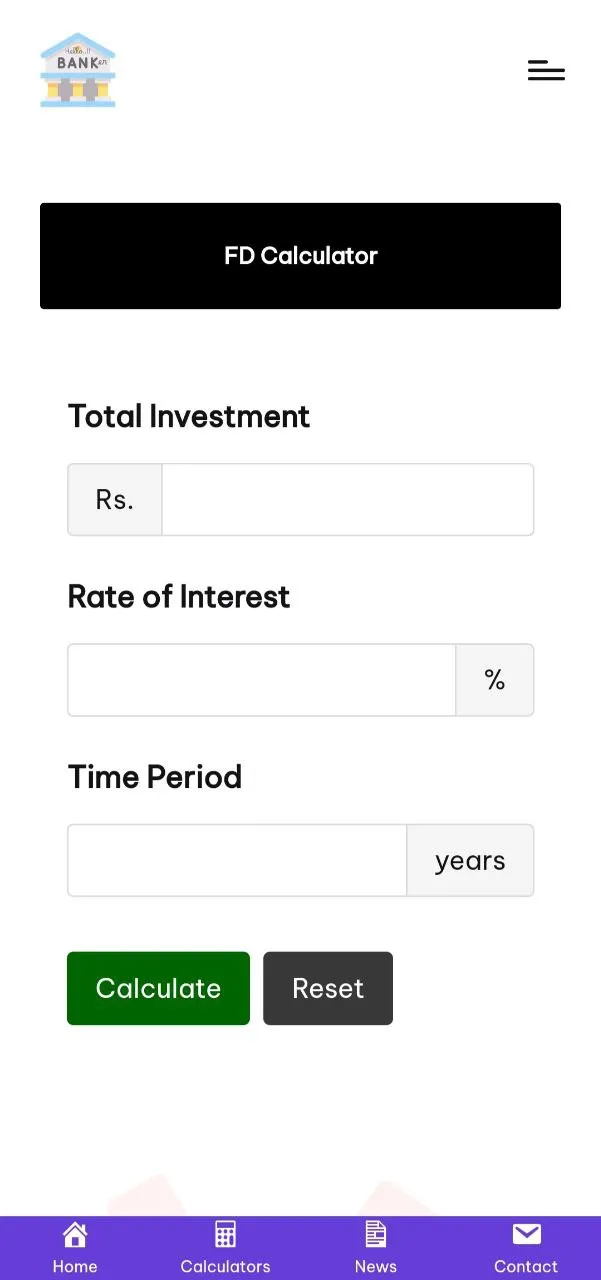601x1280 pixels.
Task: Tap the Calculators grid icon
Action: click(x=225, y=1235)
